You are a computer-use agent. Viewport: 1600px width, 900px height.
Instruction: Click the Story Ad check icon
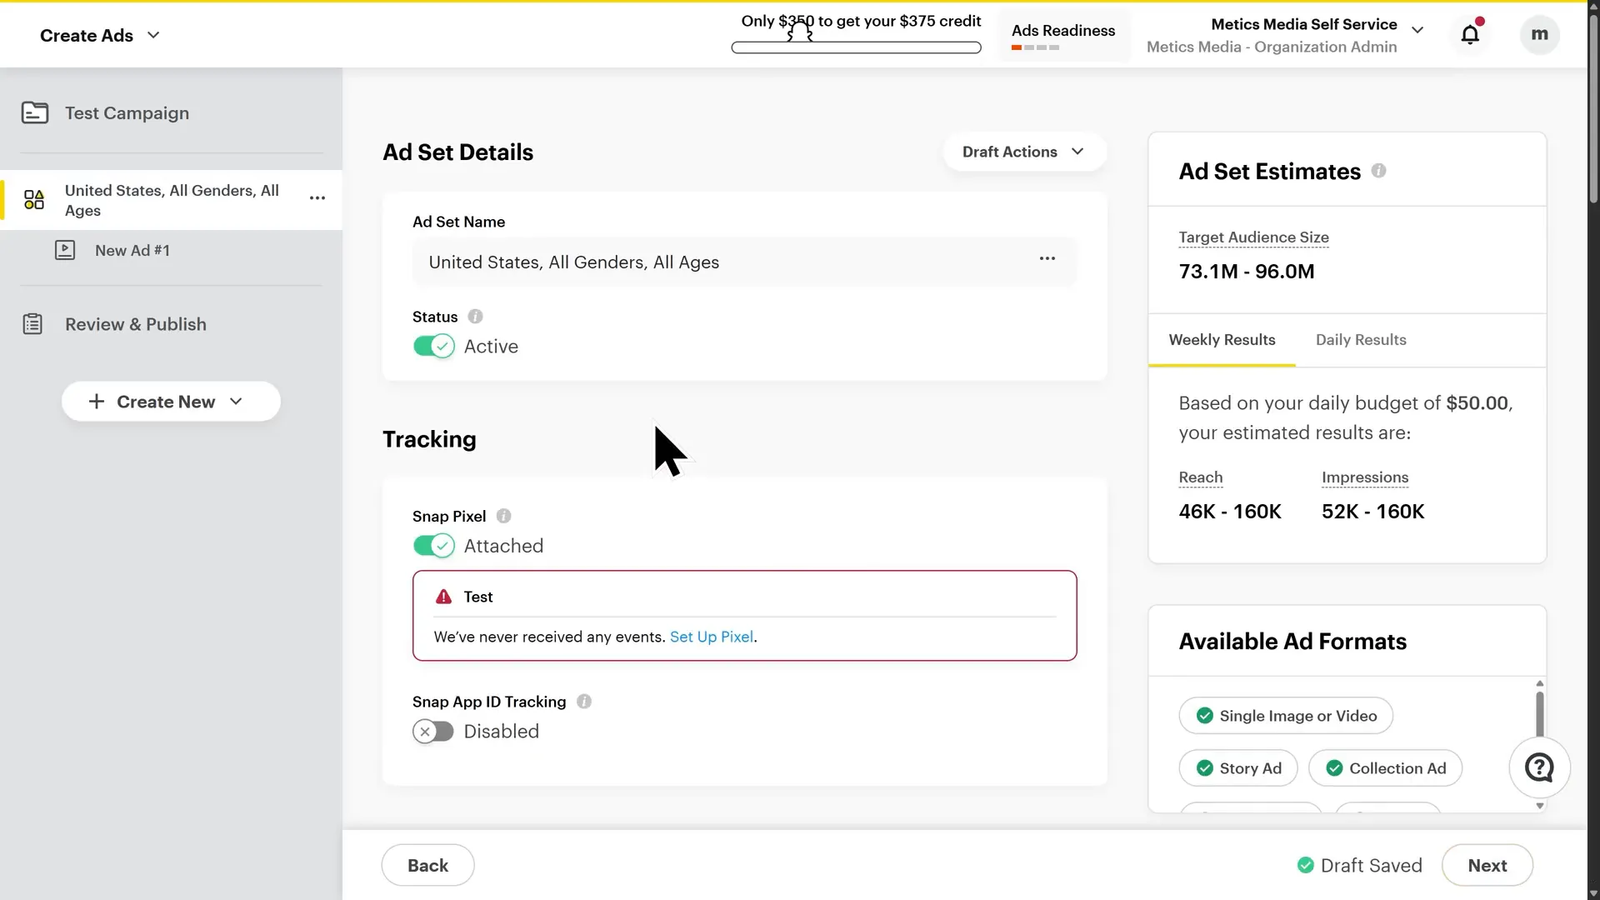point(1205,768)
